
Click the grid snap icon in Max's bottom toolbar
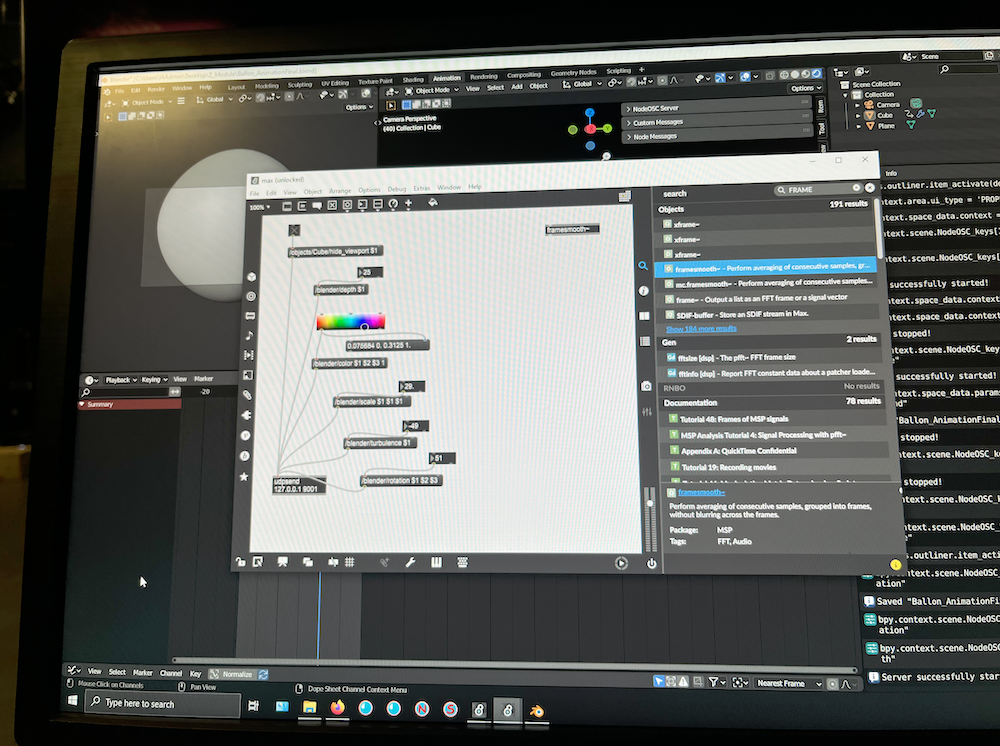point(348,564)
